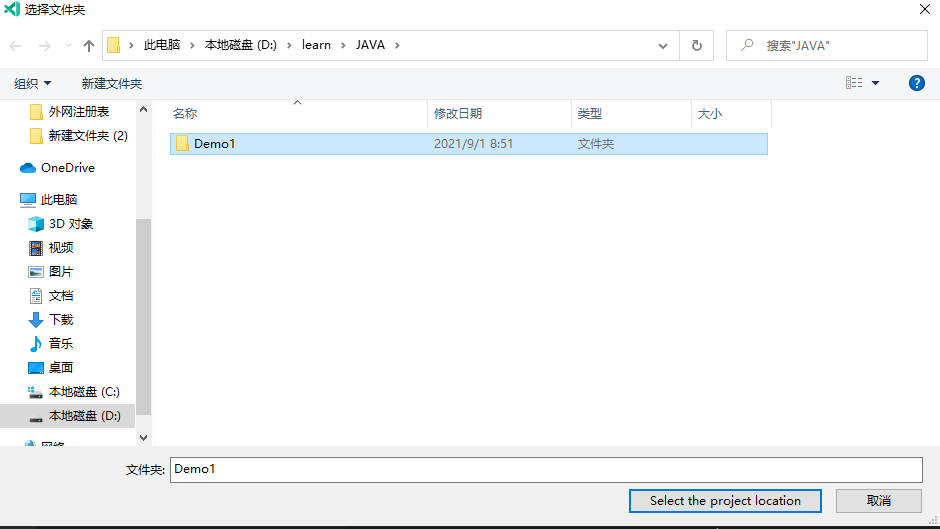Viewport: 940px width, 529px height.
Task: Click the 文件夹 name input field
Action: pyautogui.click(x=545, y=469)
